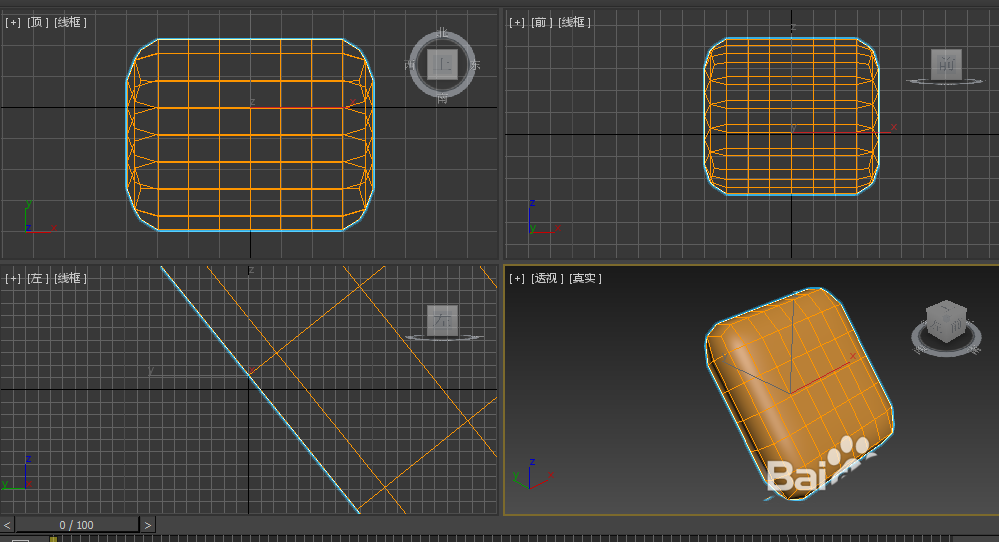This screenshot has width=999, height=542.
Task: Step time slider forward with > arrow
Action: click(147, 525)
